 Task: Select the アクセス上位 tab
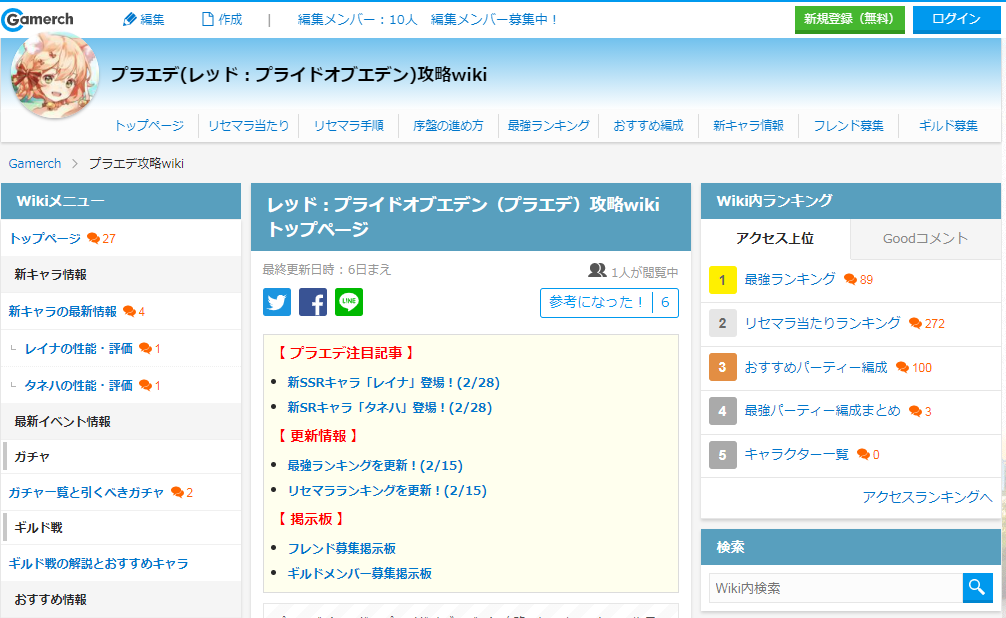pyautogui.click(x=775, y=239)
